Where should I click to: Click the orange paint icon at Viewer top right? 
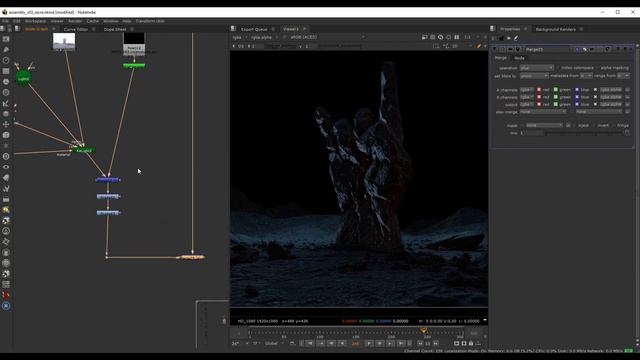479,46
